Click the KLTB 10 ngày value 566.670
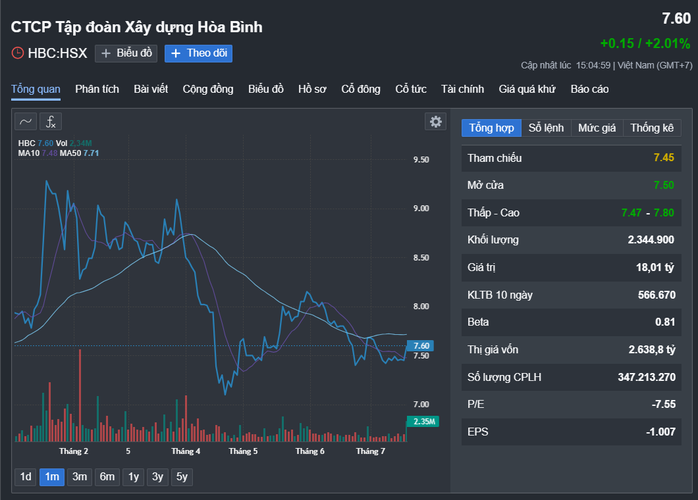The height and width of the screenshot is (500, 698). (657, 295)
